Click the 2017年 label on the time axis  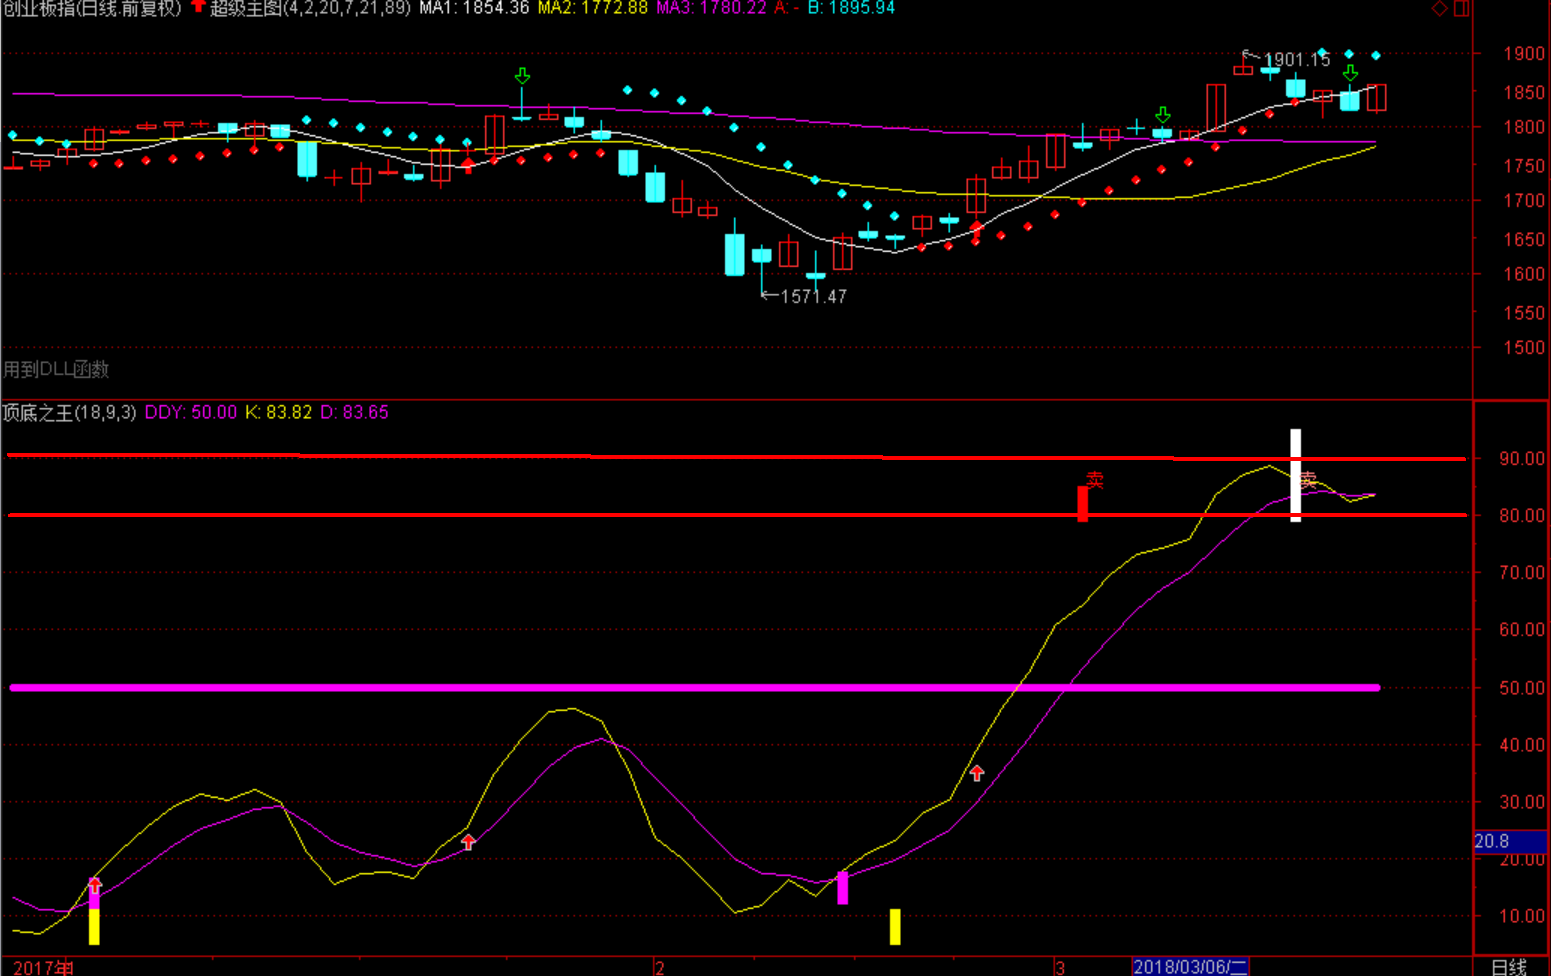44,967
